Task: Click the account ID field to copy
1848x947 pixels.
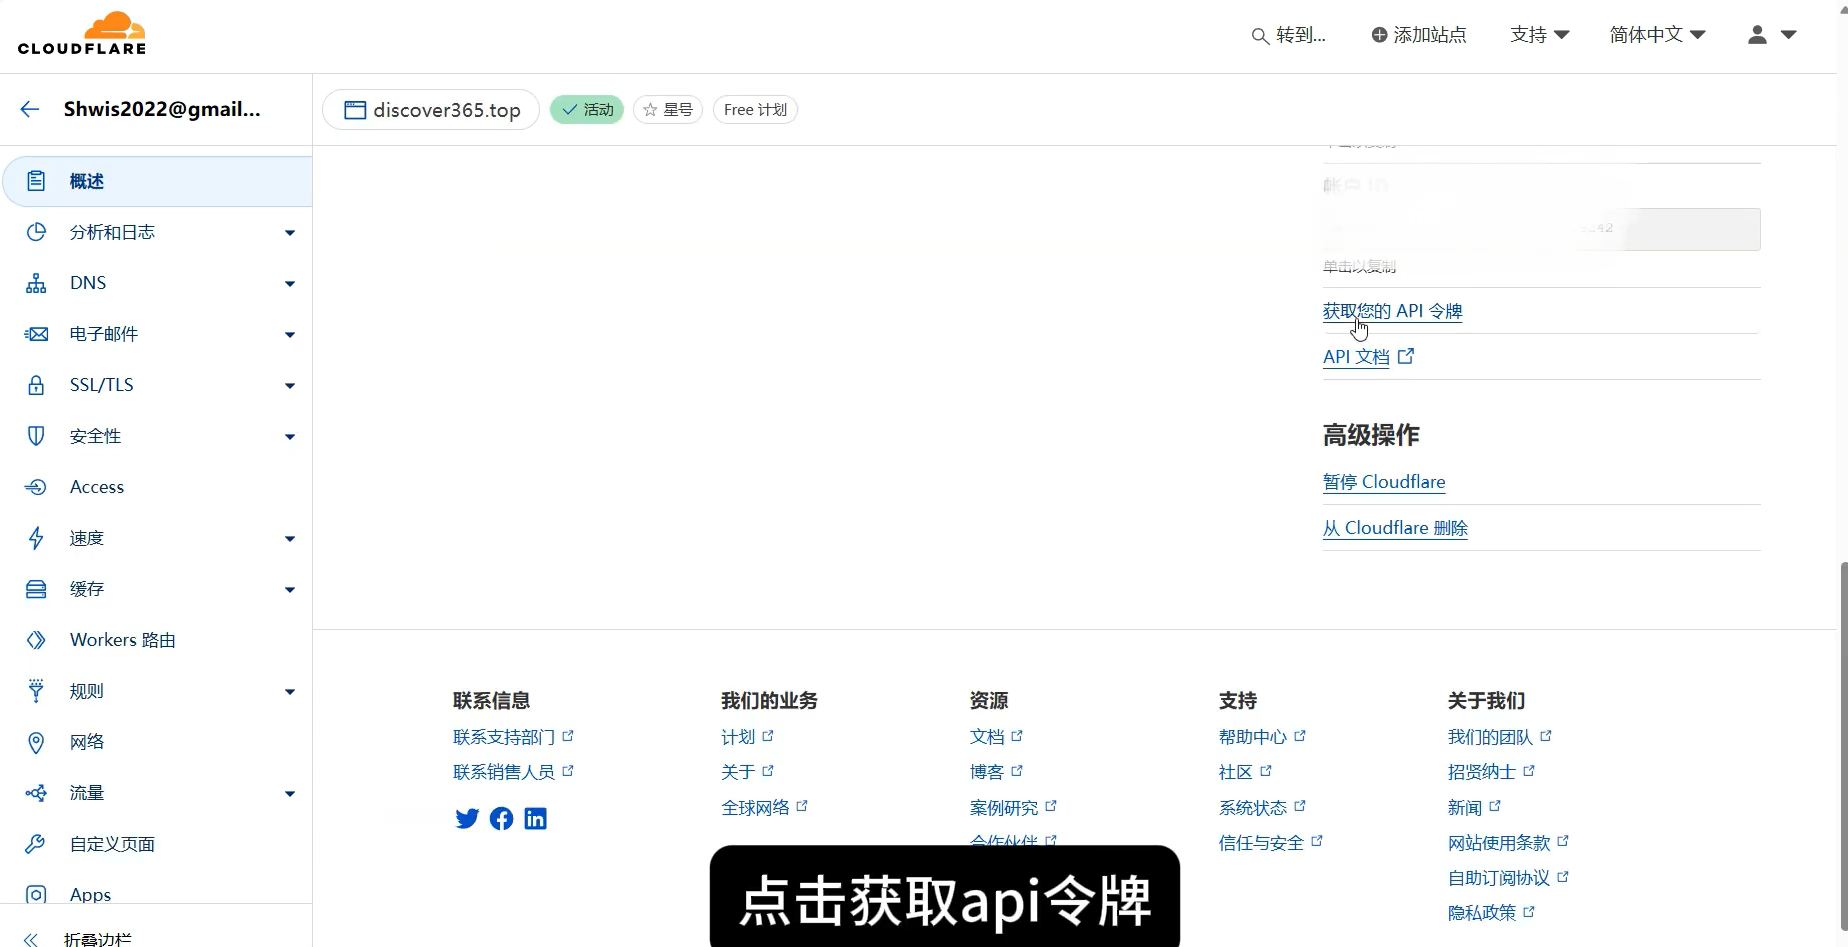Action: [1541, 229]
